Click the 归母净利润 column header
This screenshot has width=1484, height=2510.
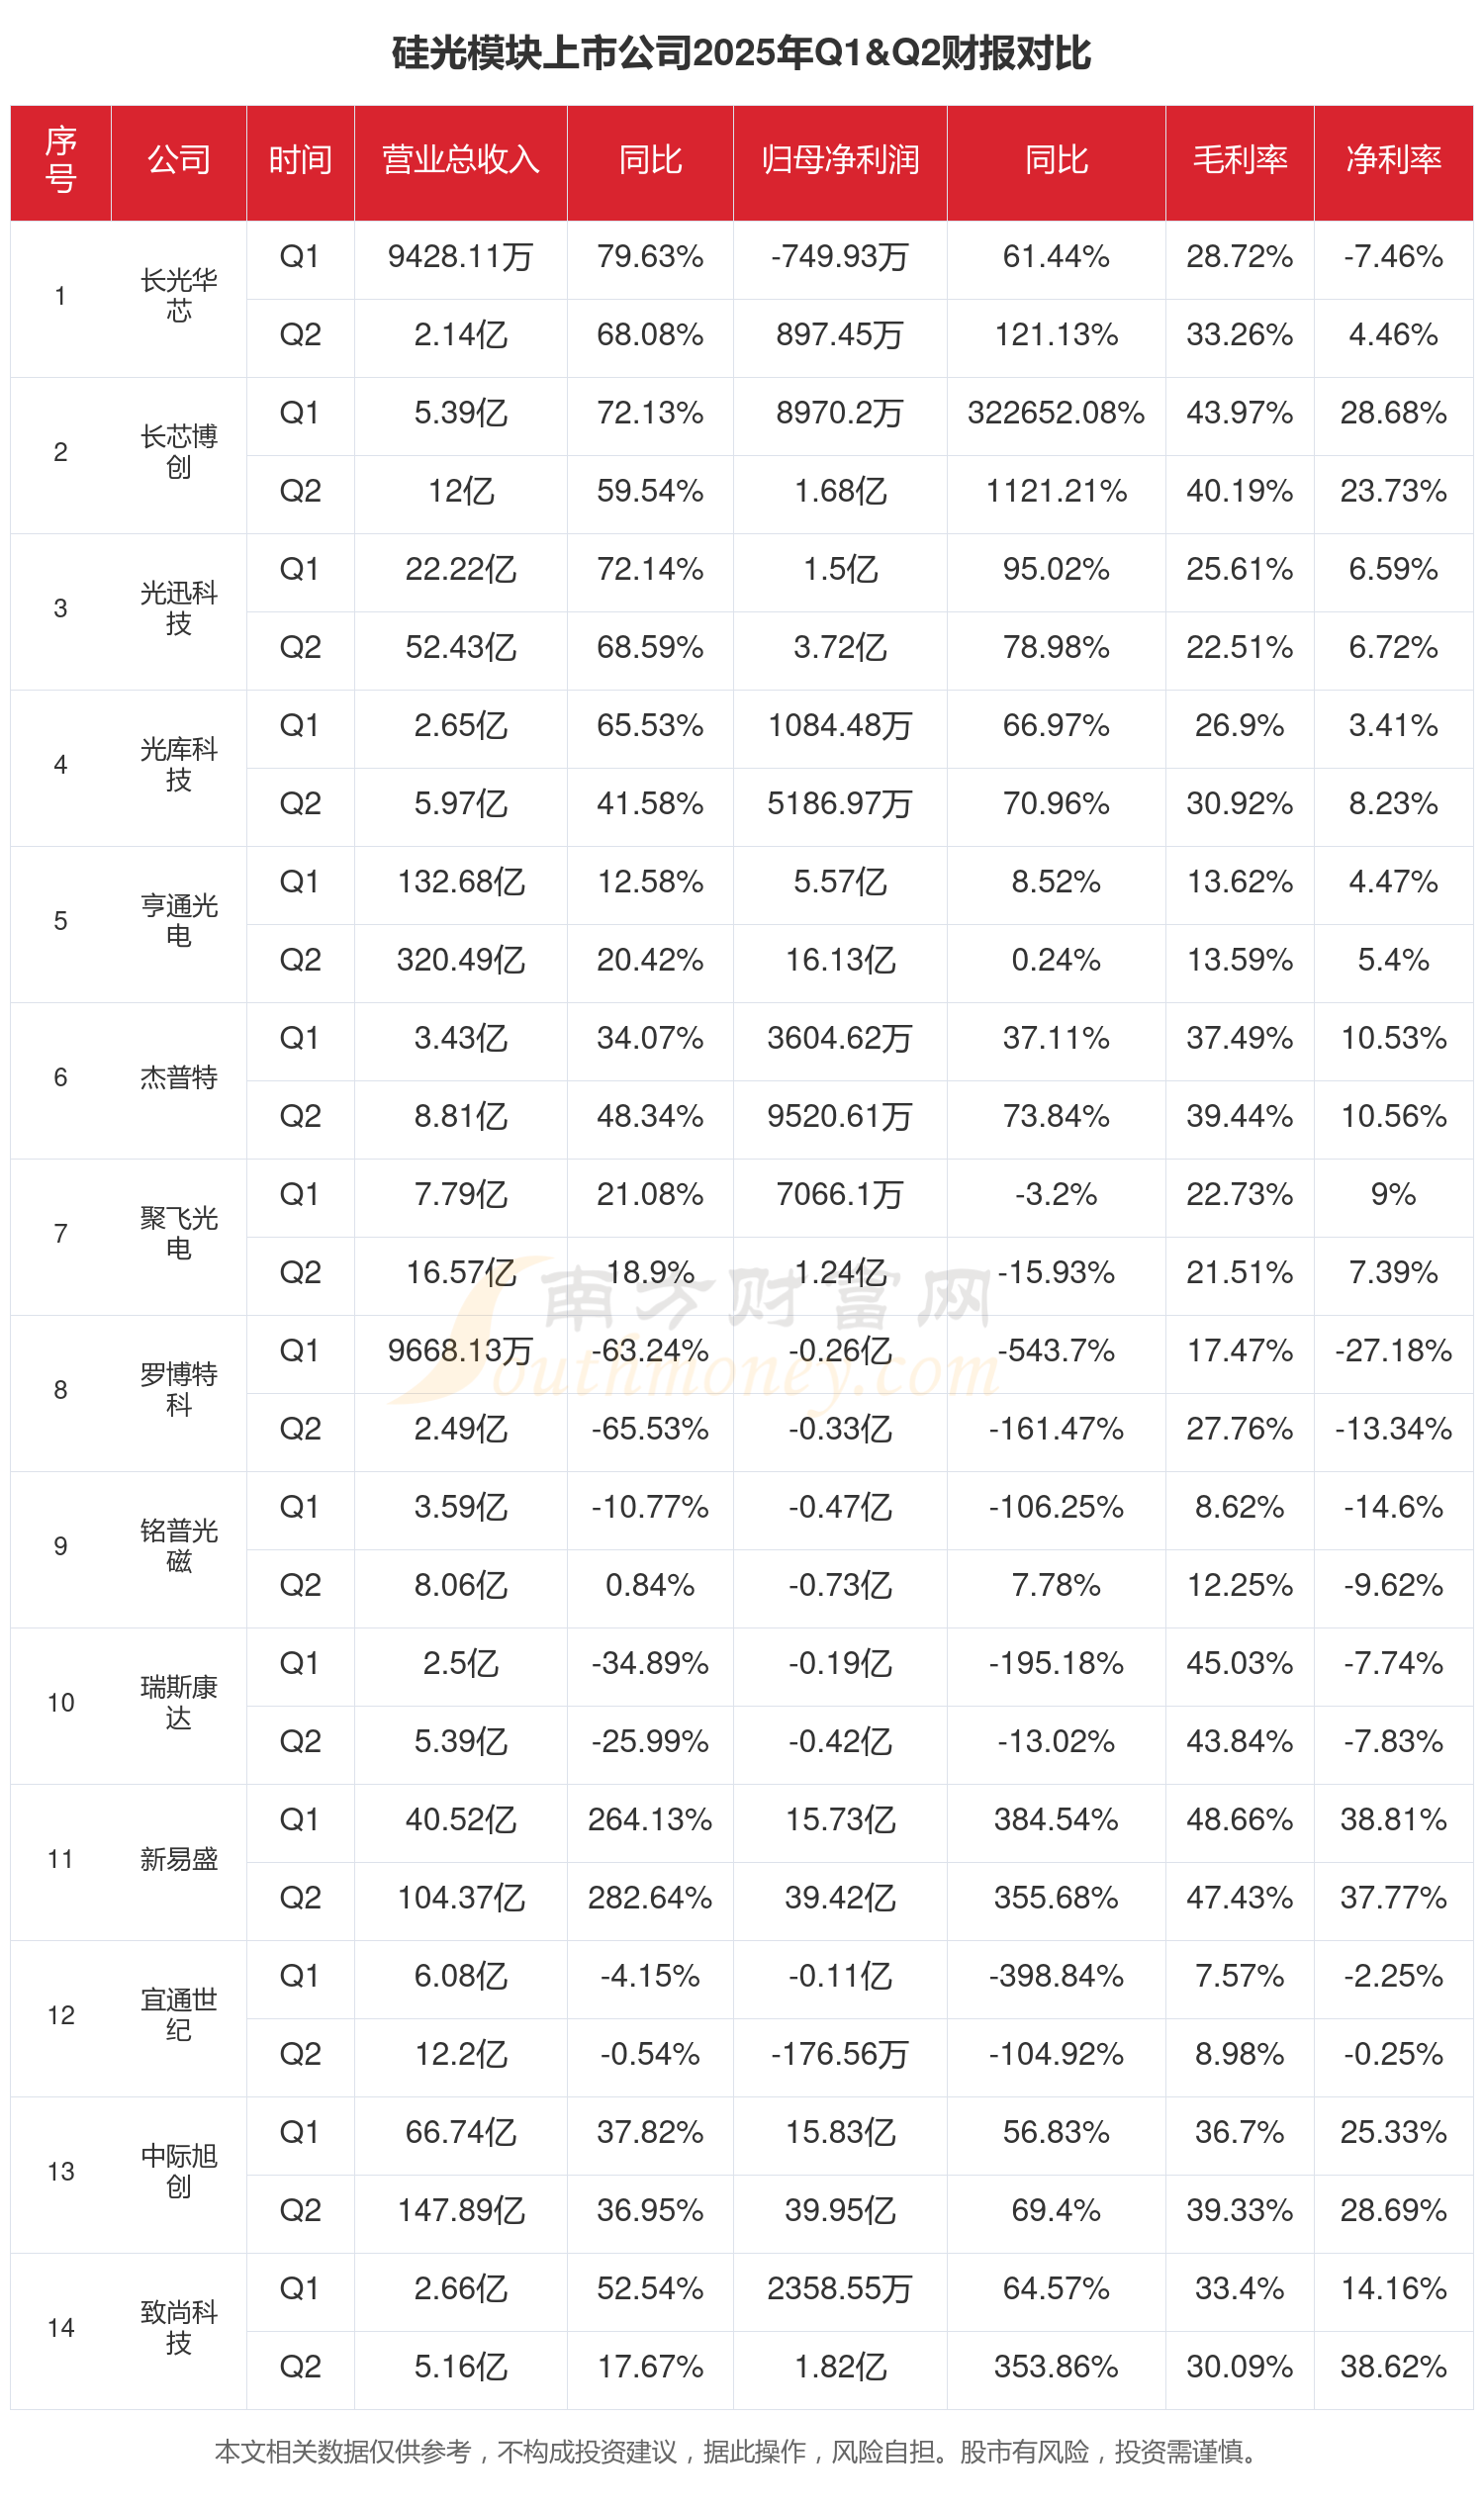(839, 160)
